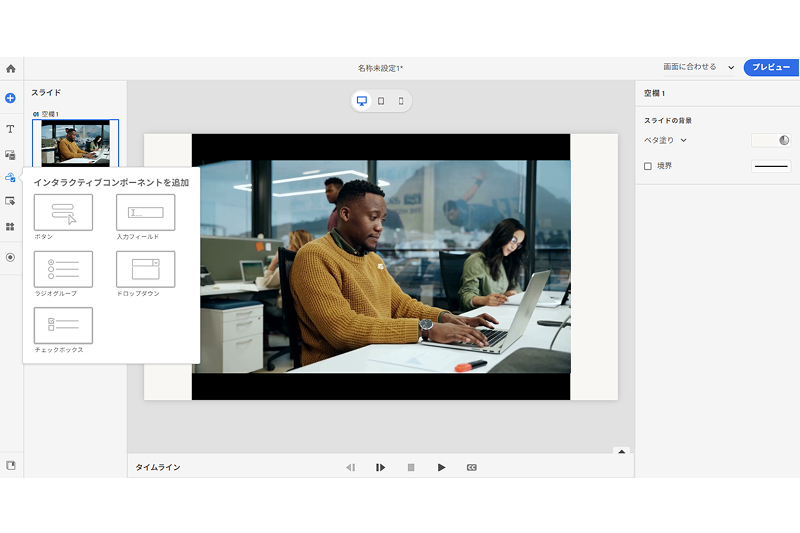This screenshot has height=533, width=800.
Task: Expand the timeline panel with up arrow
Action: pos(621,452)
